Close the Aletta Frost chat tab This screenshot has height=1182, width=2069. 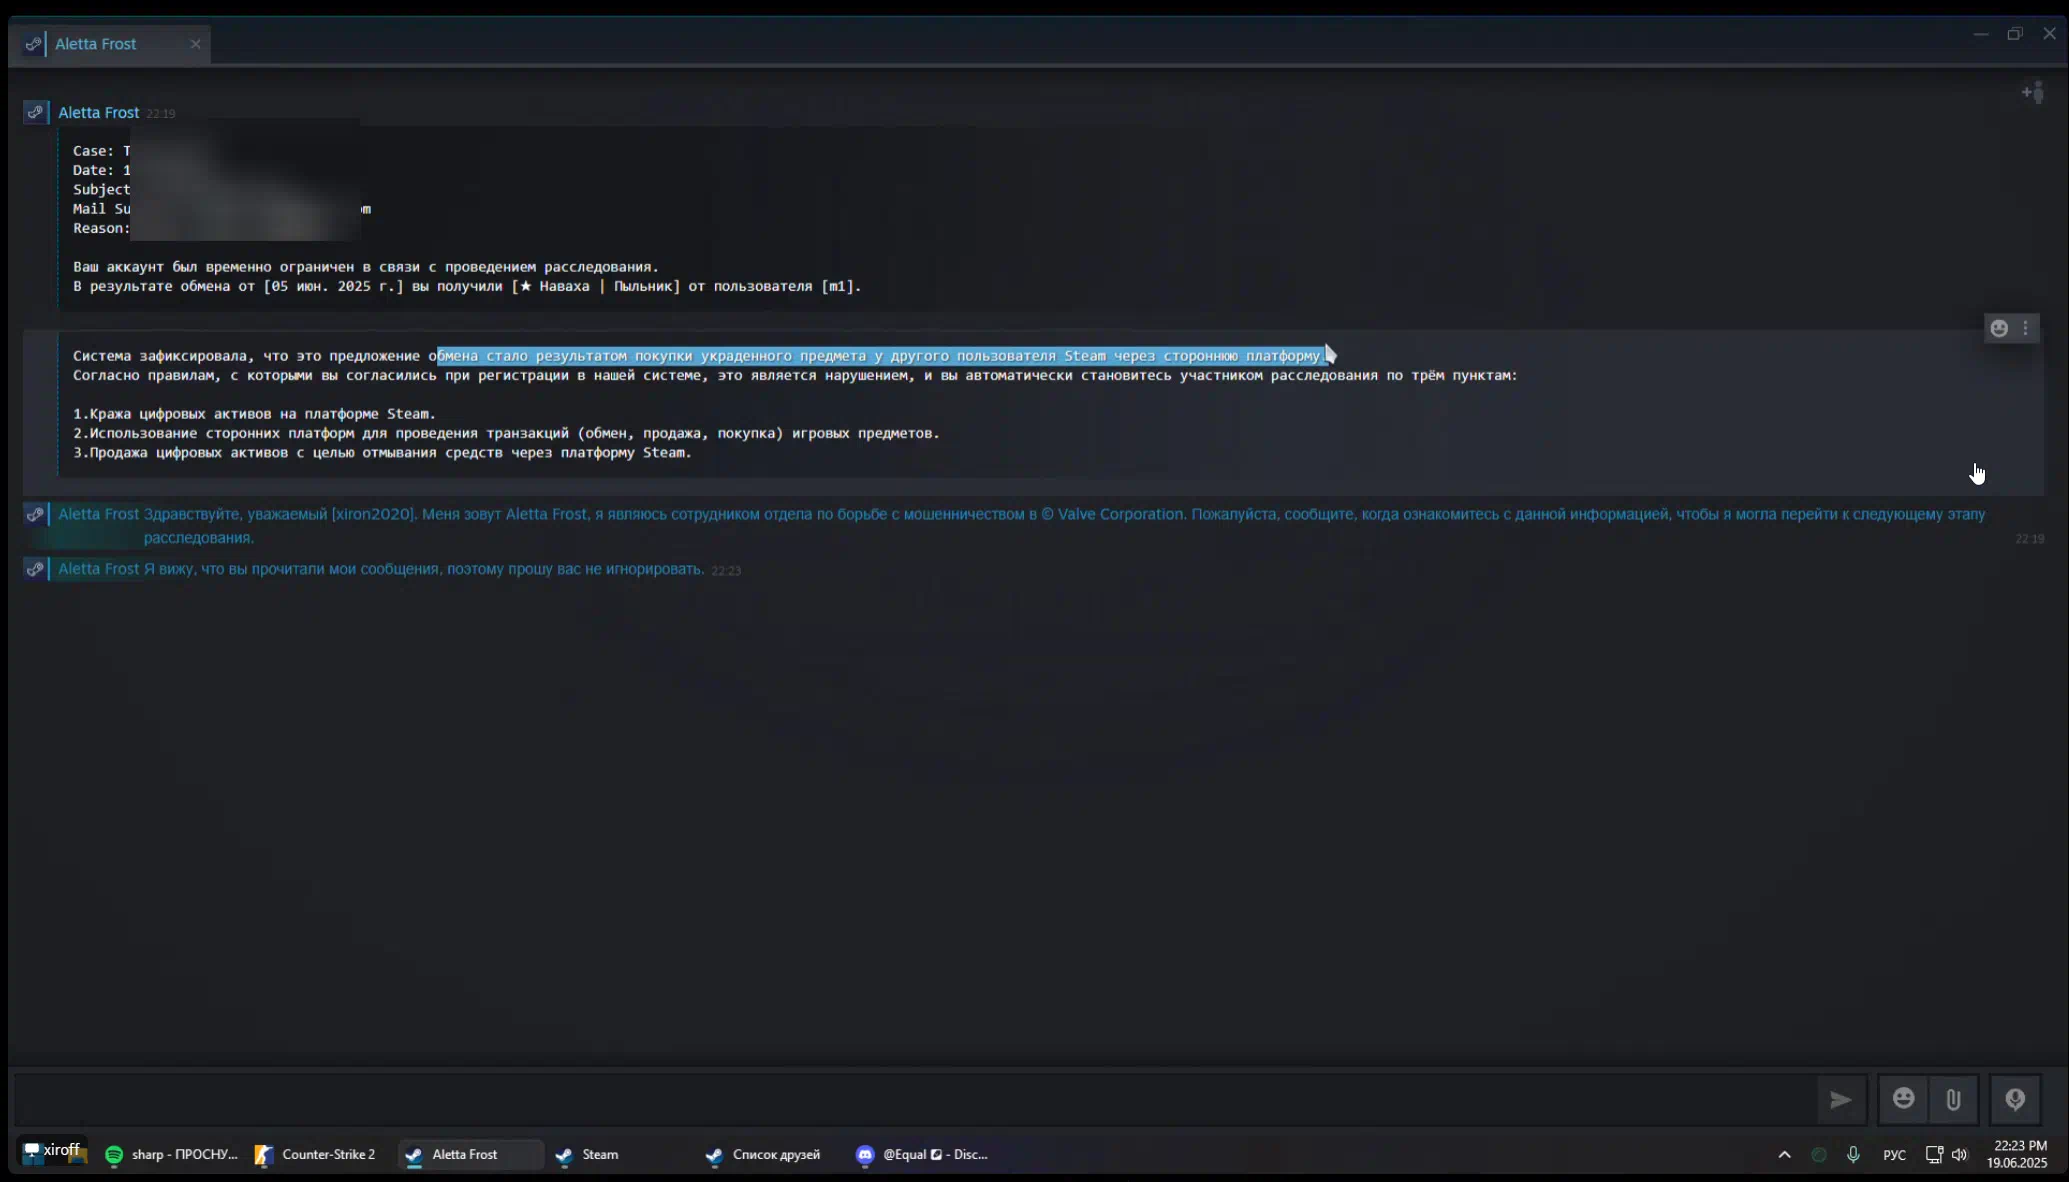click(x=195, y=44)
